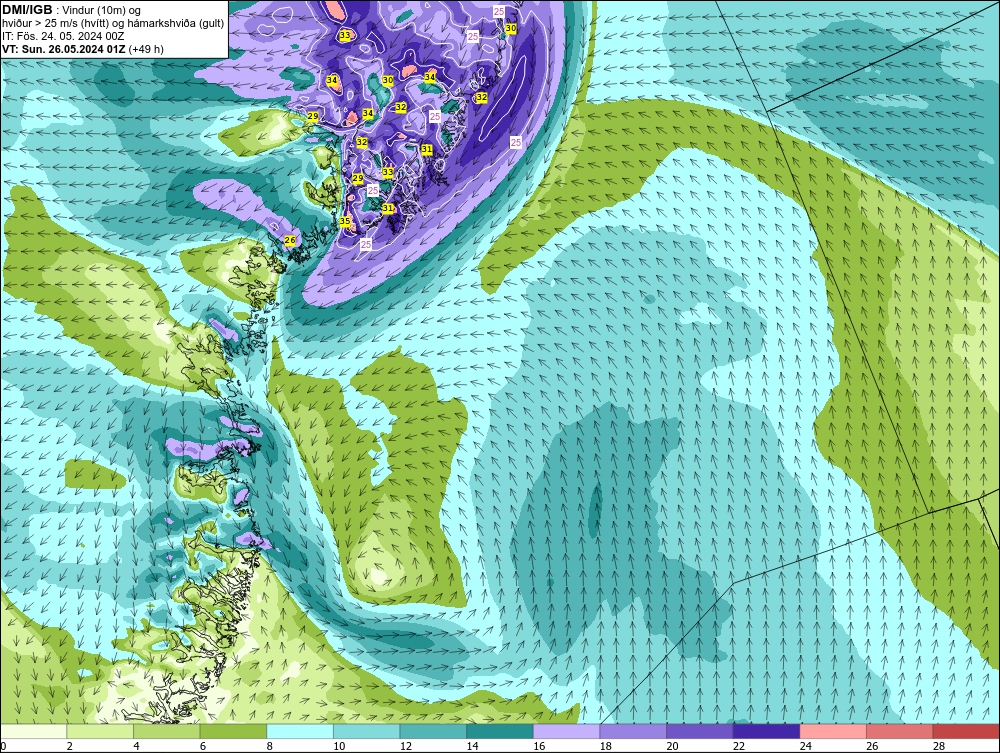
Task: Select the 14–16 m/s dark teal legend swatch
Action: pyautogui.click(x=500, y=731)
